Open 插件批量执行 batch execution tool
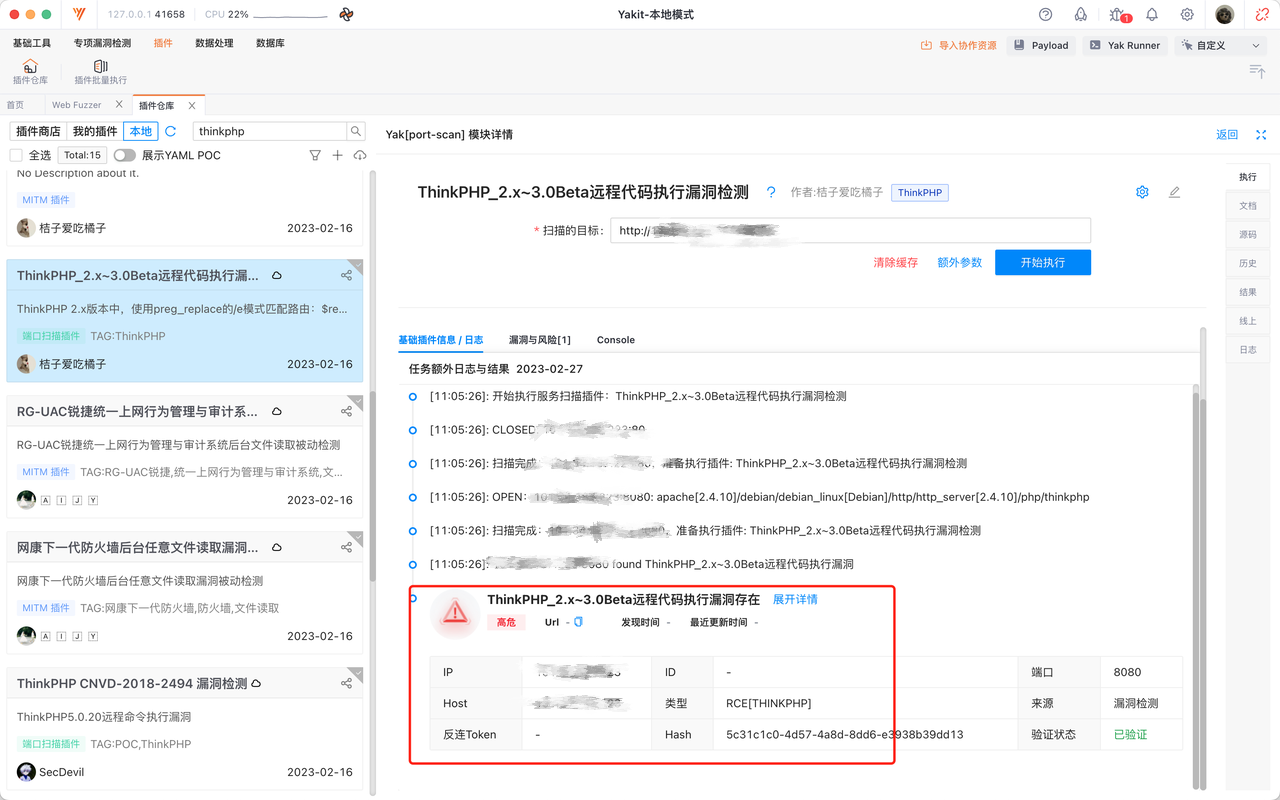Screen dimensions: 1280x800 tap(100, 72)
